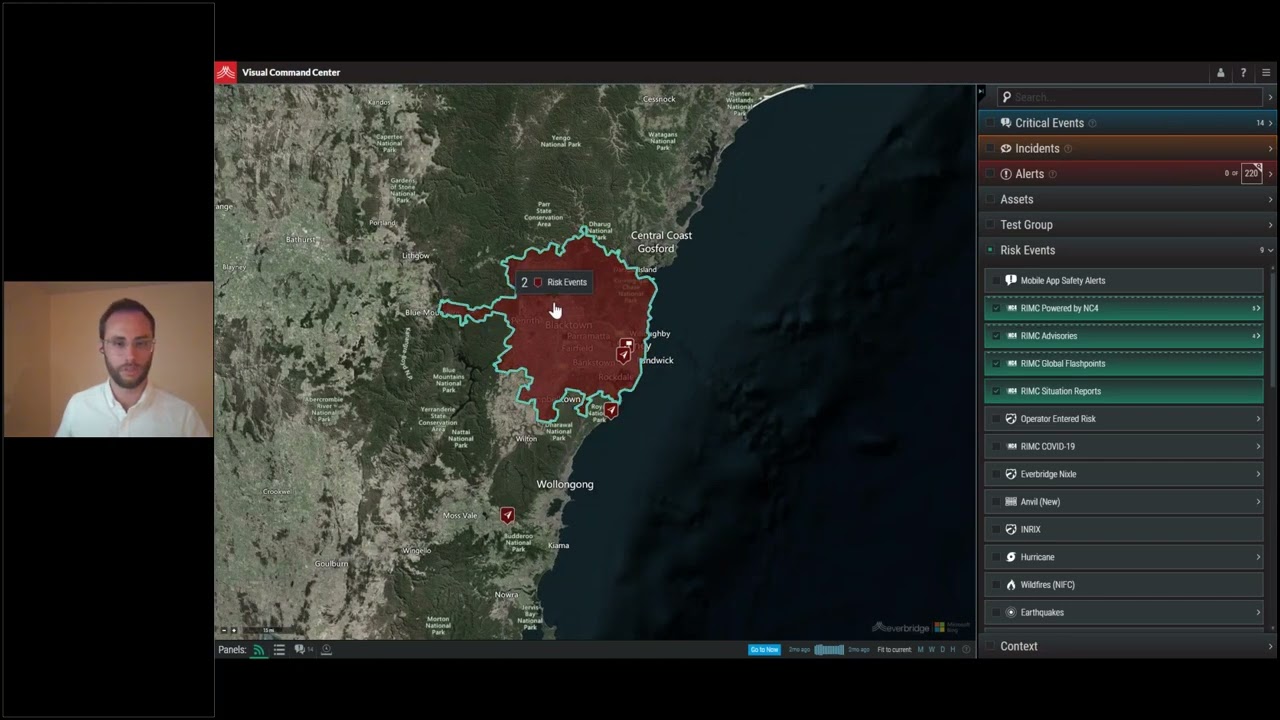The height and width of the screenshot is (720, 1280).
Task: Click the 2 Risk Events map tooltip
Action: click(554, 283)
